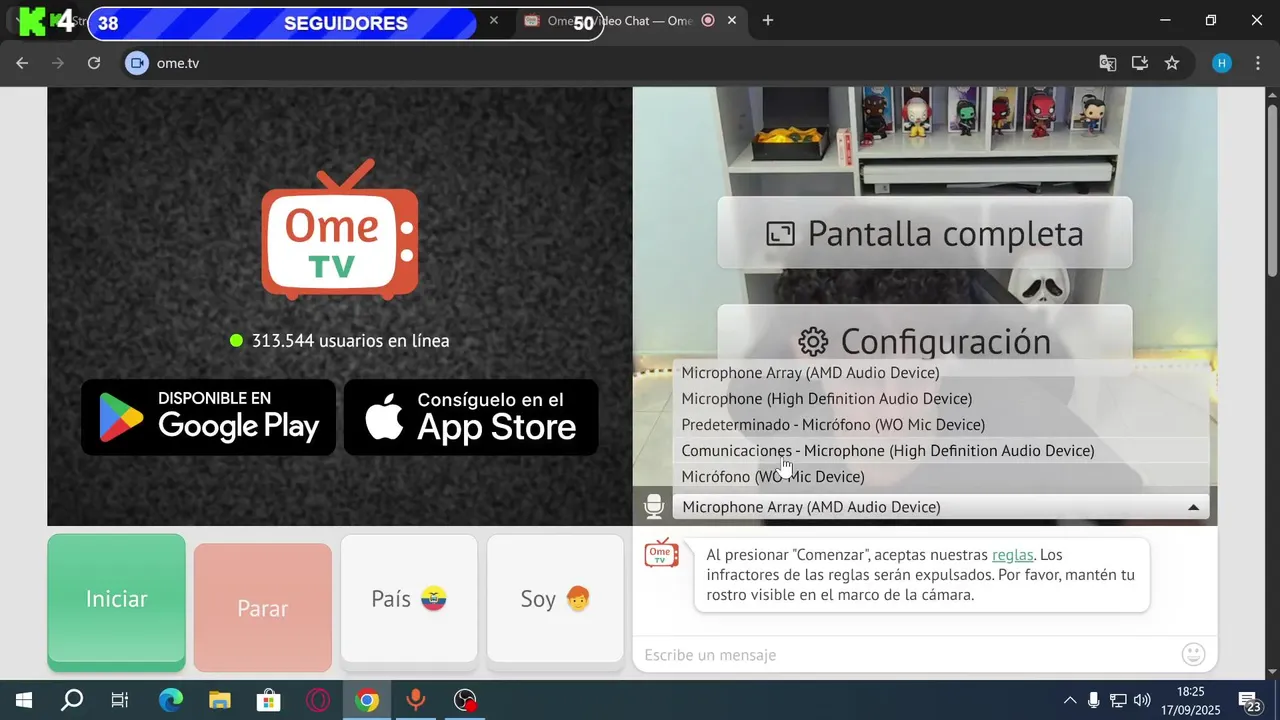1280x720 pixels.
Task: Choose Comunicaciones - Microphone (High Definition Audio Device)
Action: 941,451
